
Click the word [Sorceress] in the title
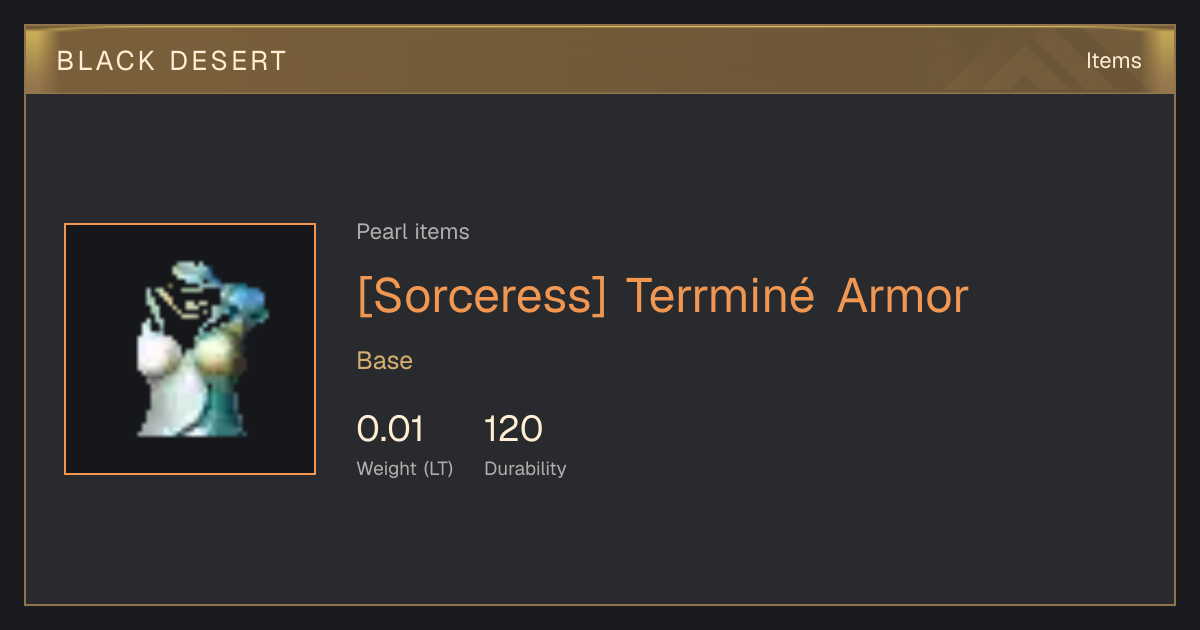482,296
